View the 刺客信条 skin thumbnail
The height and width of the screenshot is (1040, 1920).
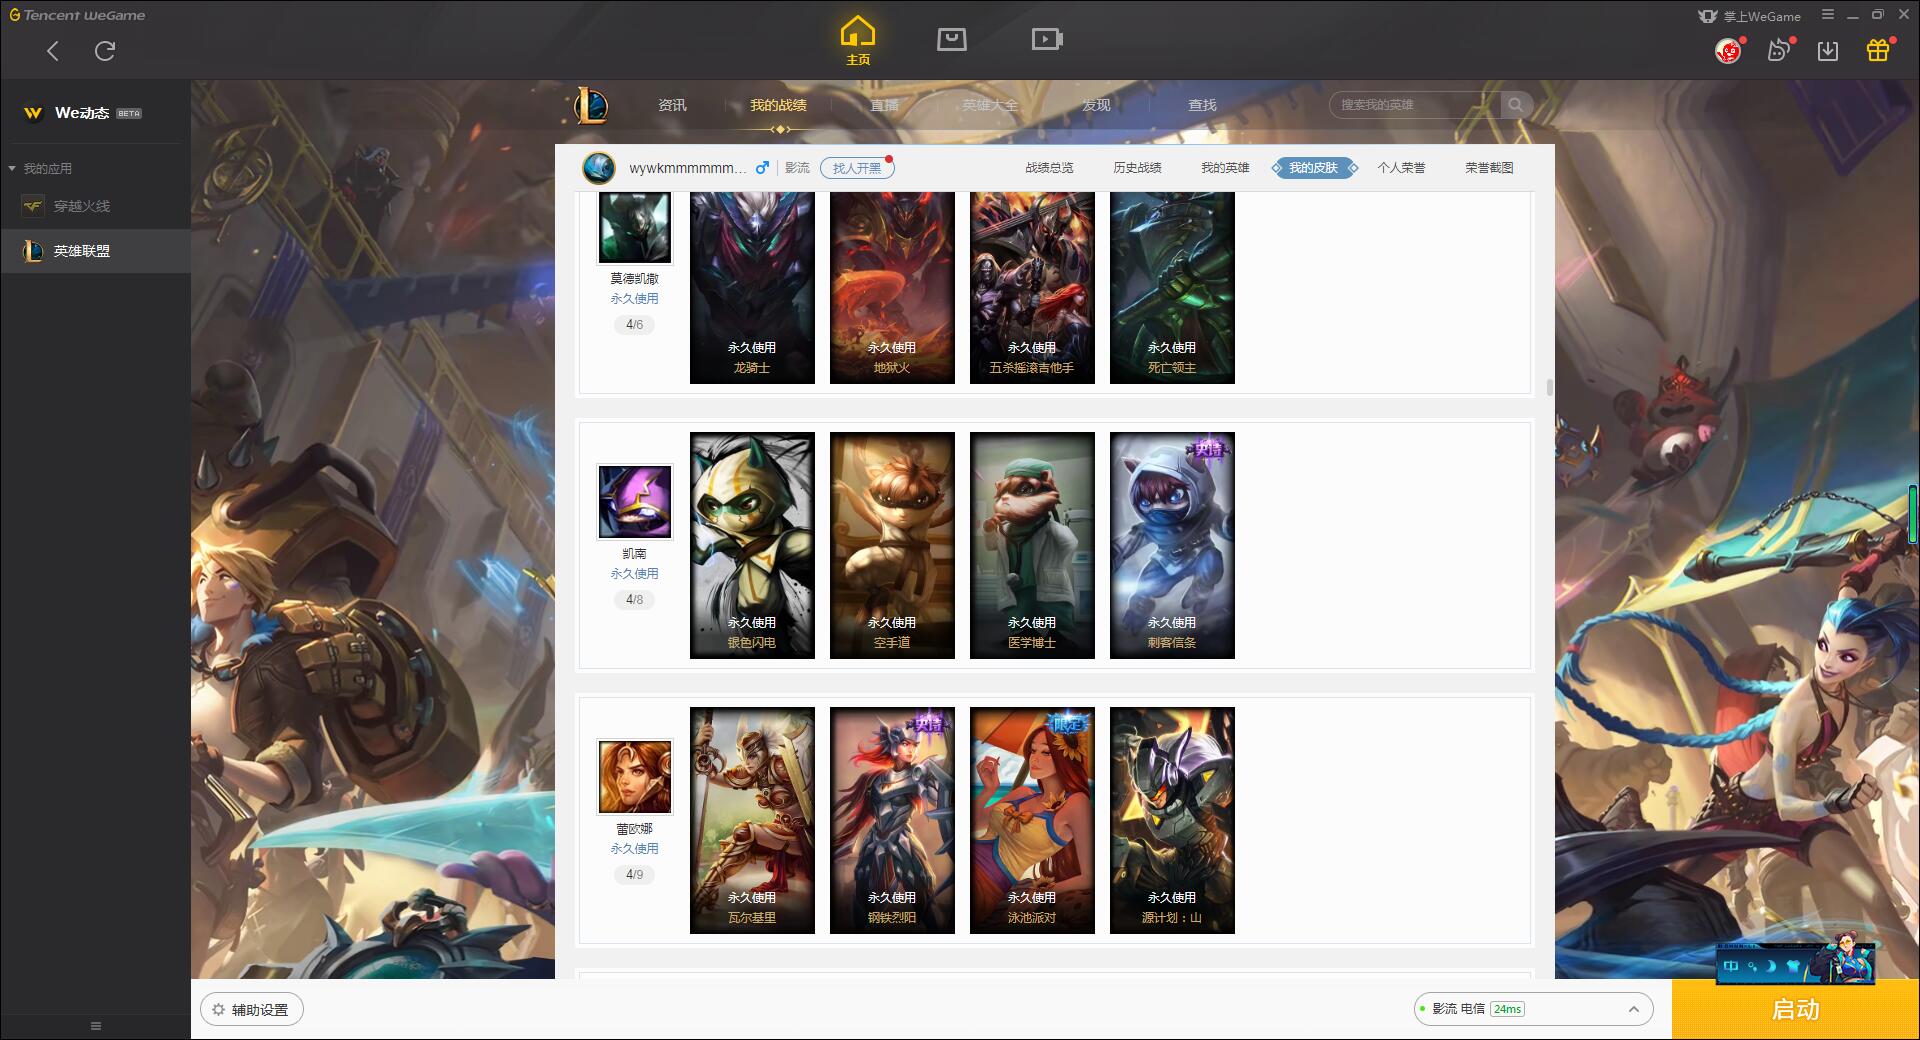(1172, 545)
